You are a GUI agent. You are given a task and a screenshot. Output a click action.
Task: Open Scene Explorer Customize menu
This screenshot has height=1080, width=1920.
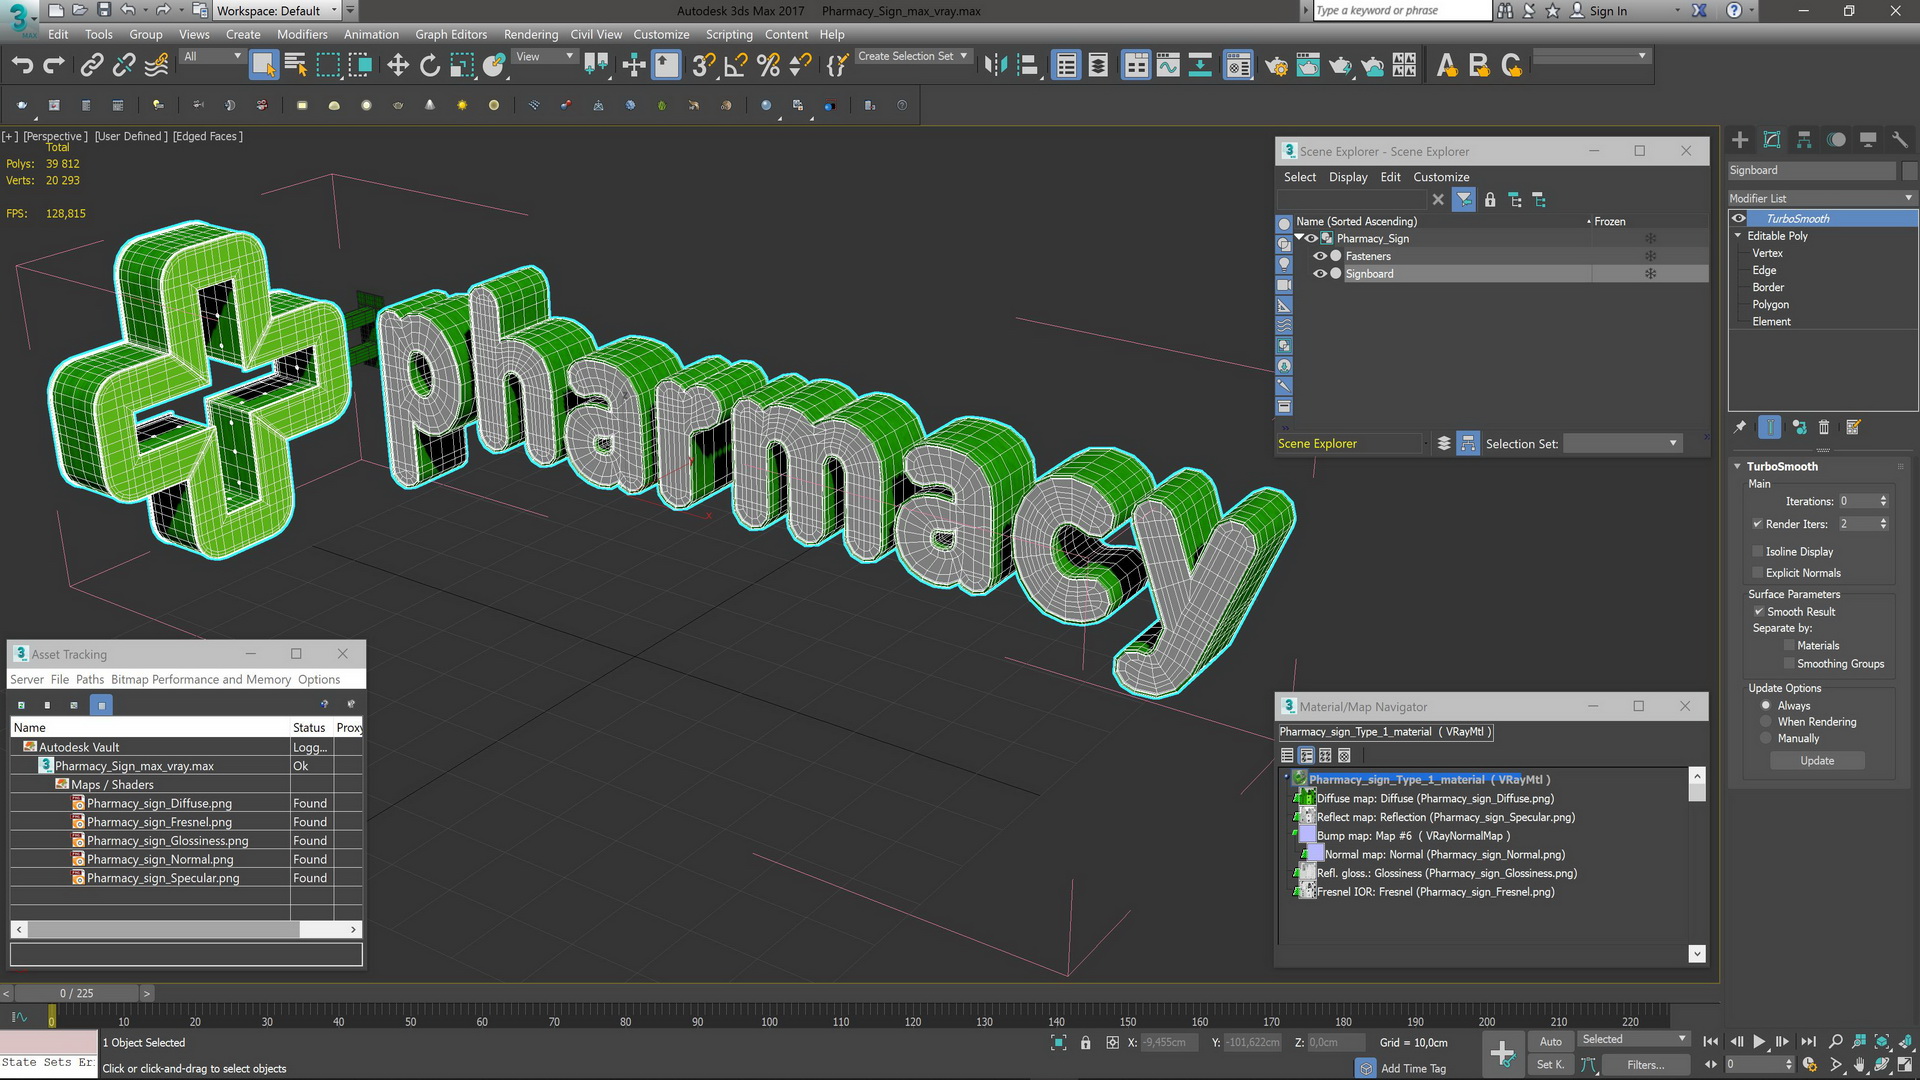(x=1441, y=177)
